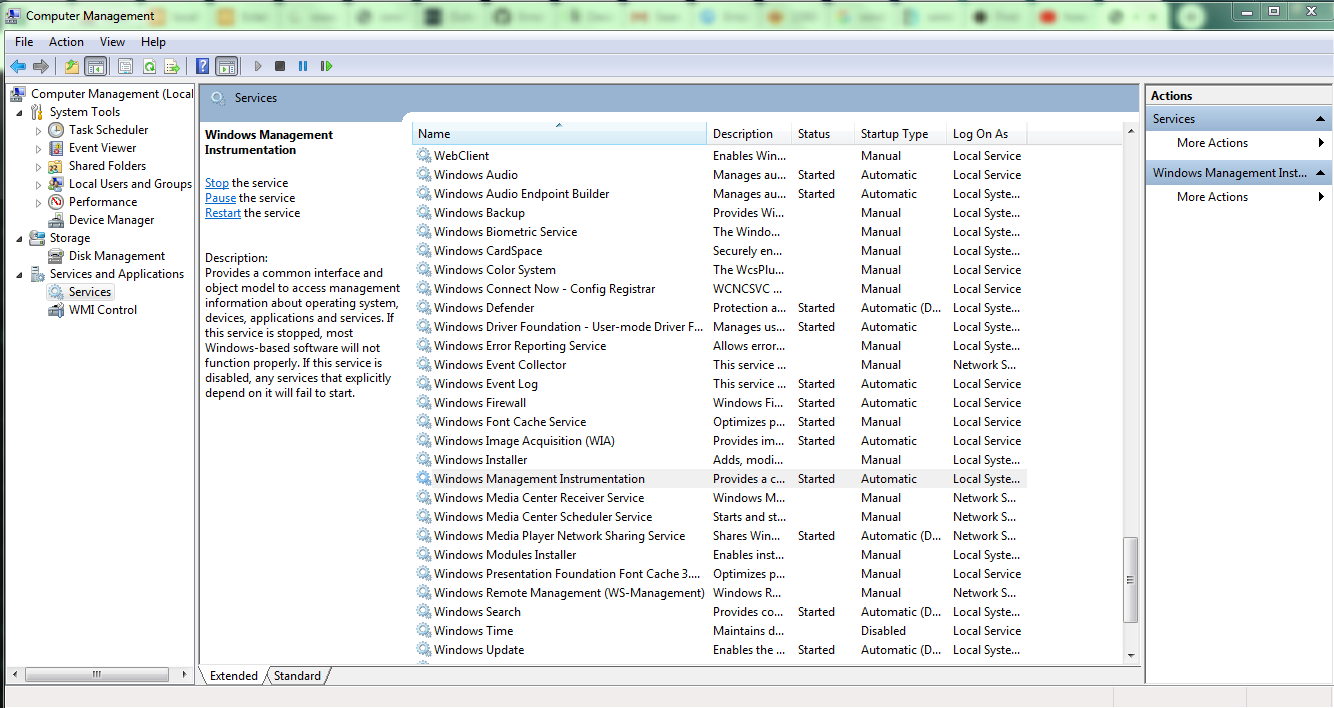Toggle Show/Hide Action Pane button
Viewport: 1334px width, 708px height.
pos(227,66)
